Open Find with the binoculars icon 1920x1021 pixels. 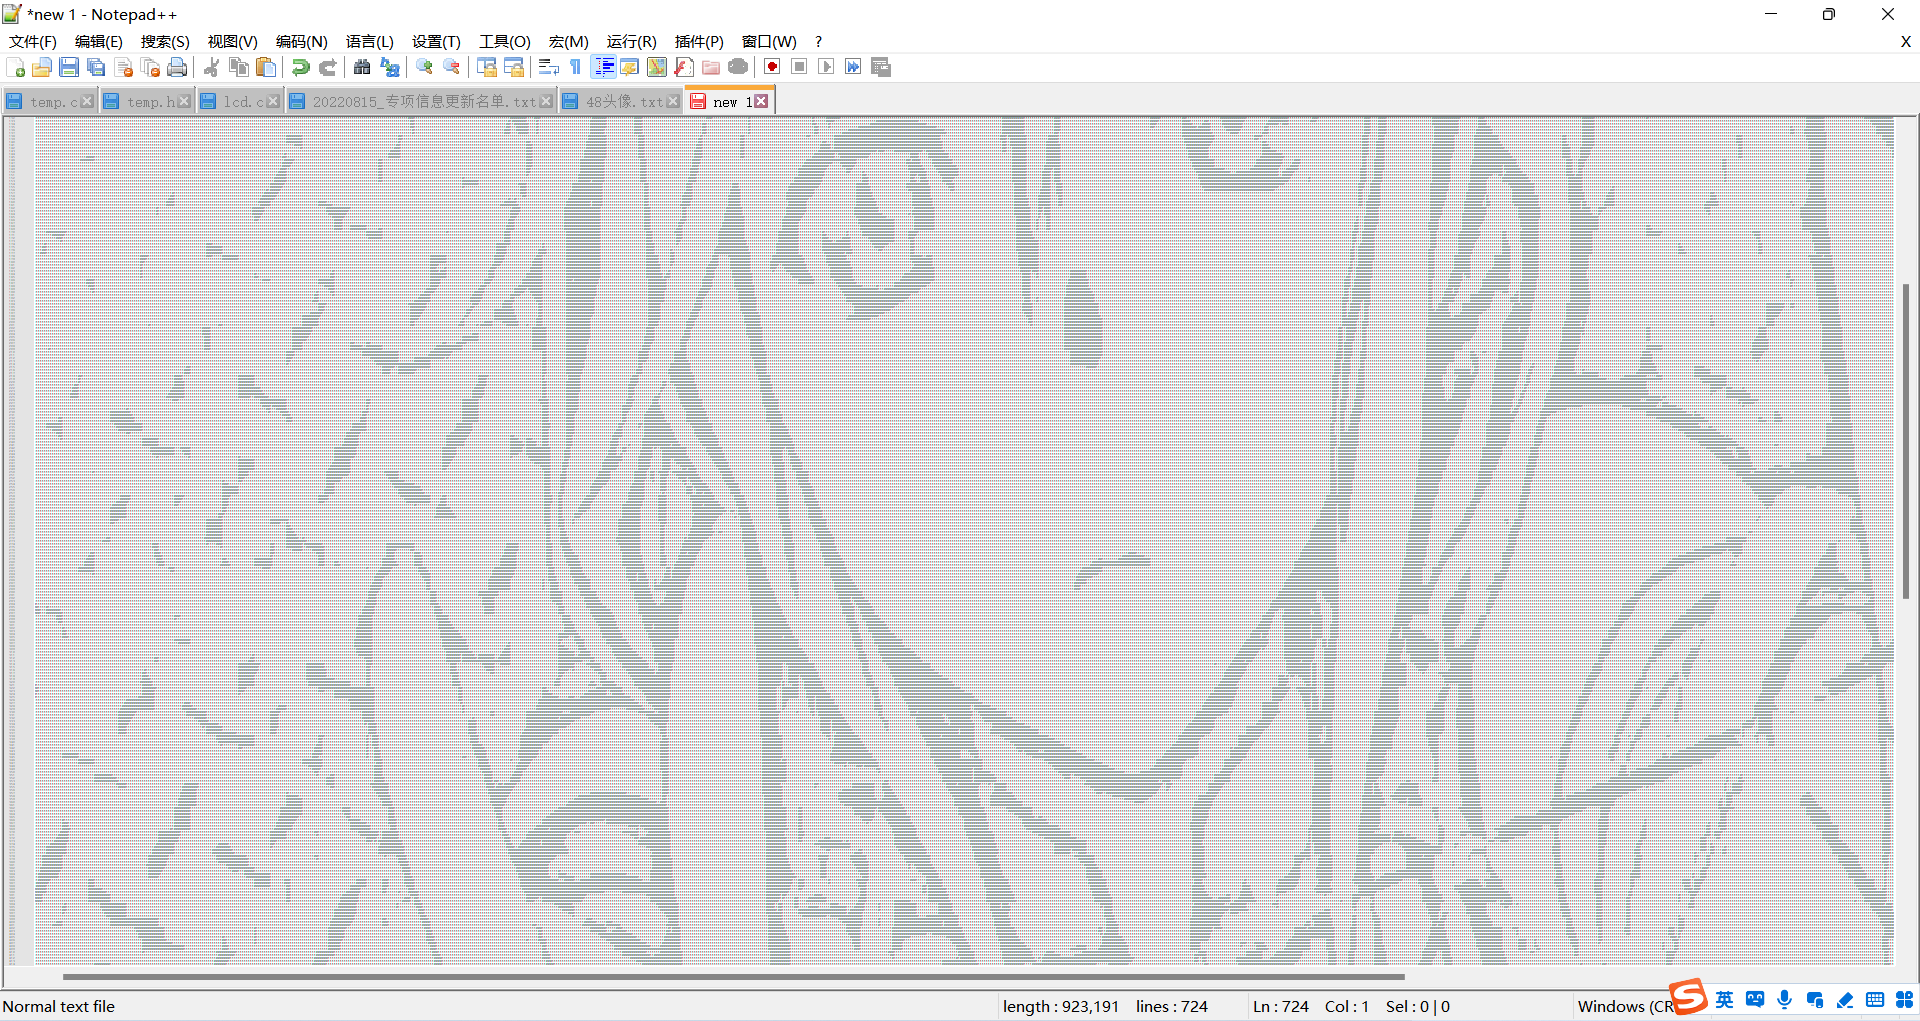pos(362,67)
